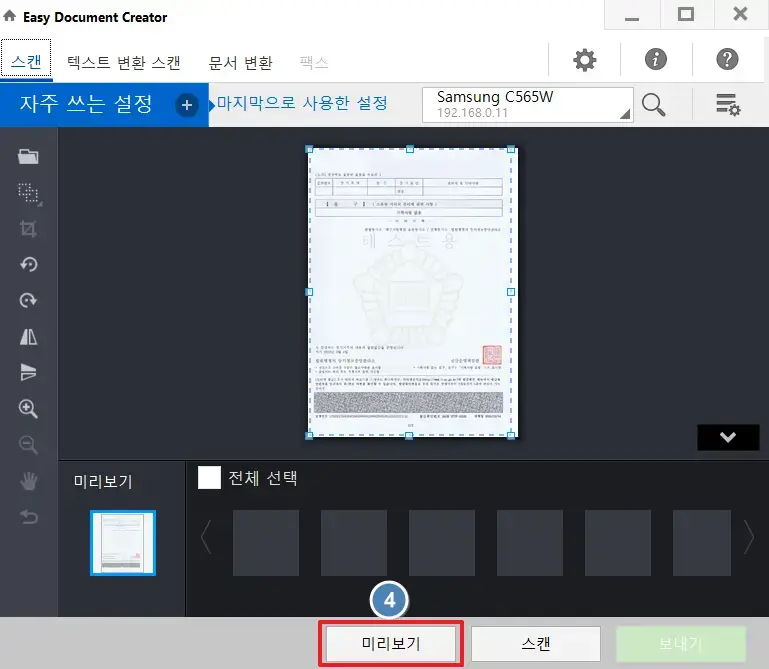Open the settings gear icon
This screenshot has height=669, width=769.
[585, 60]
